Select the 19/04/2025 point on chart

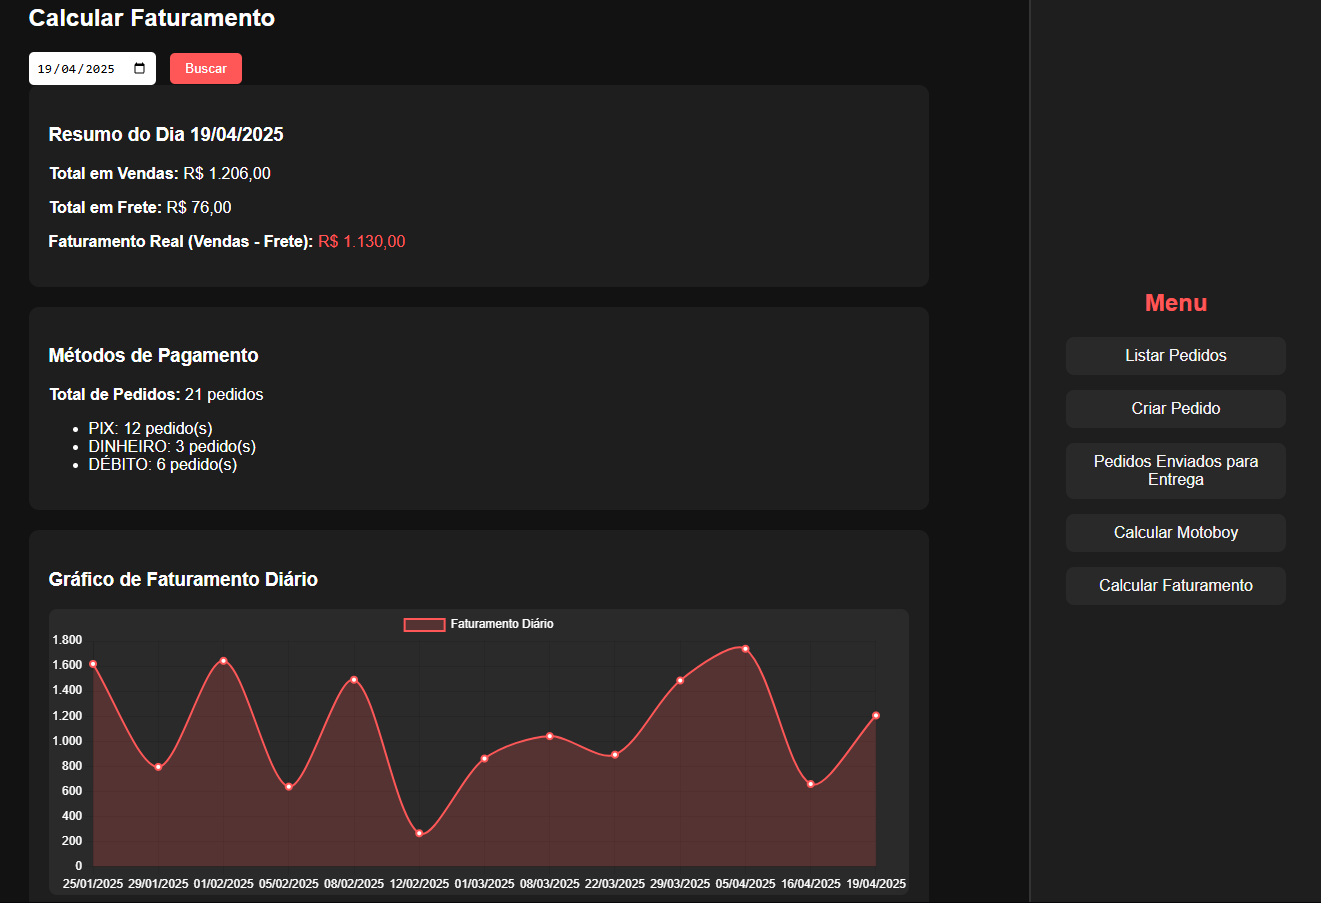(876, 715)
